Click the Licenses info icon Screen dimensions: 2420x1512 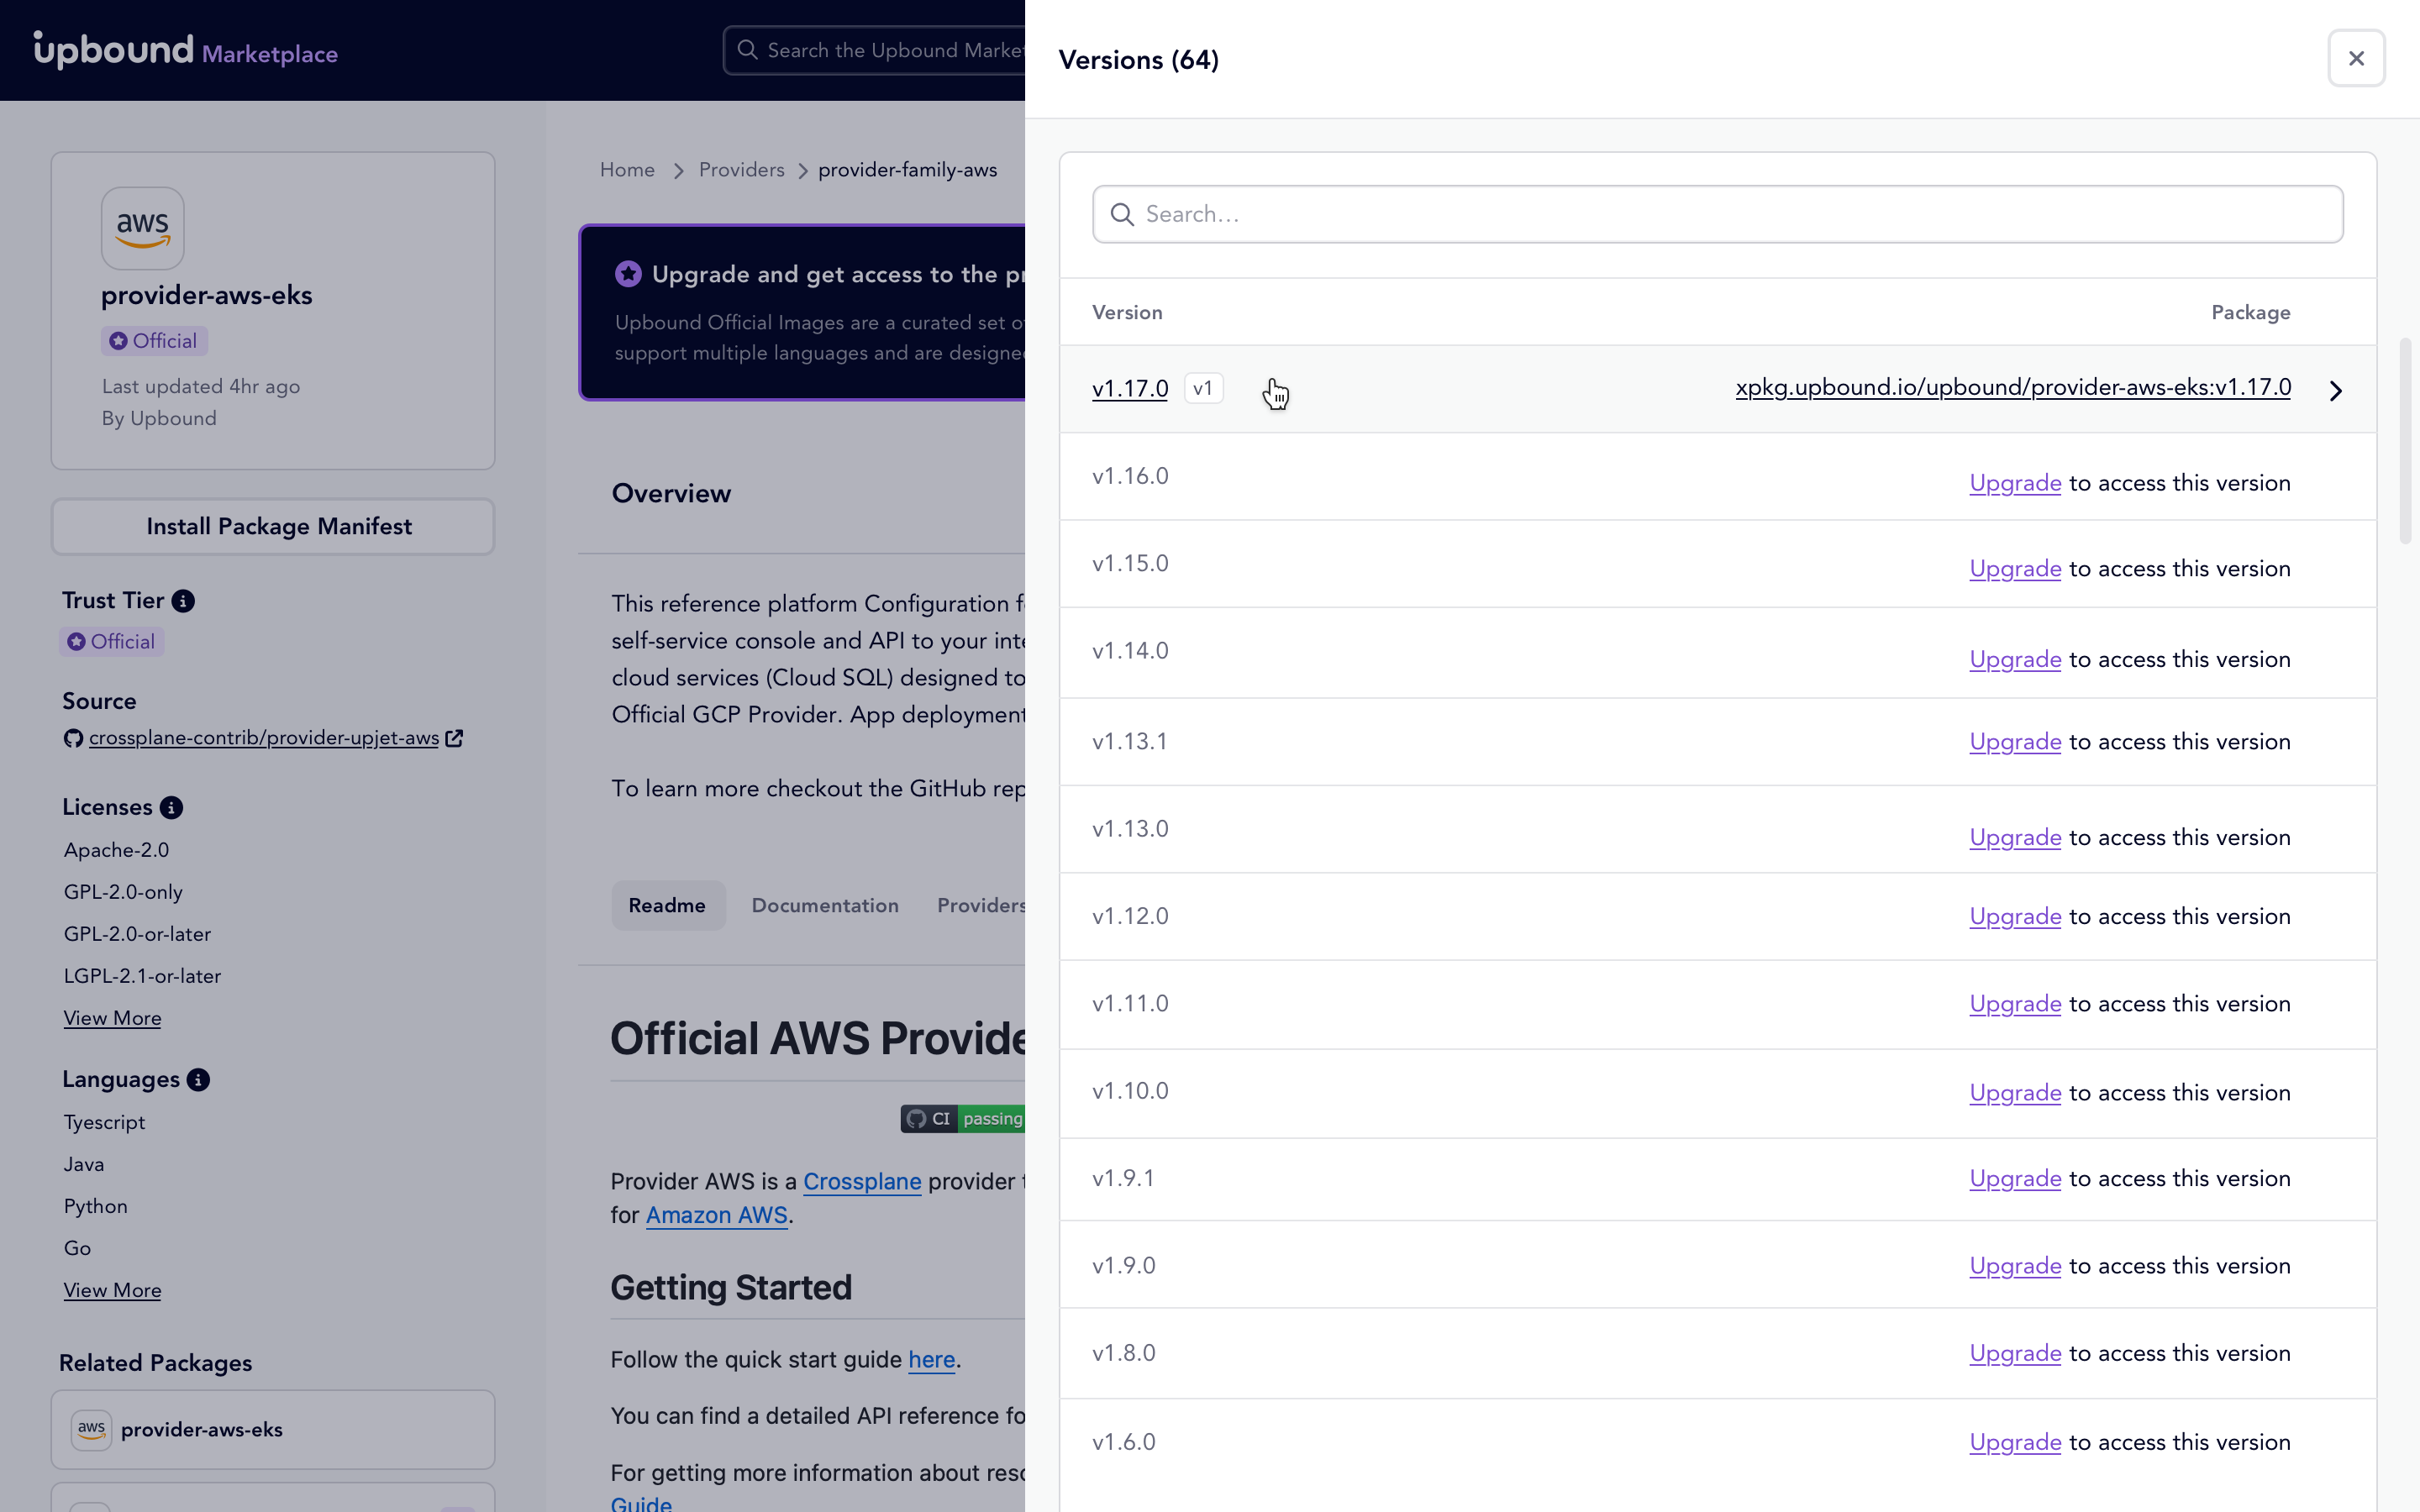171,808
